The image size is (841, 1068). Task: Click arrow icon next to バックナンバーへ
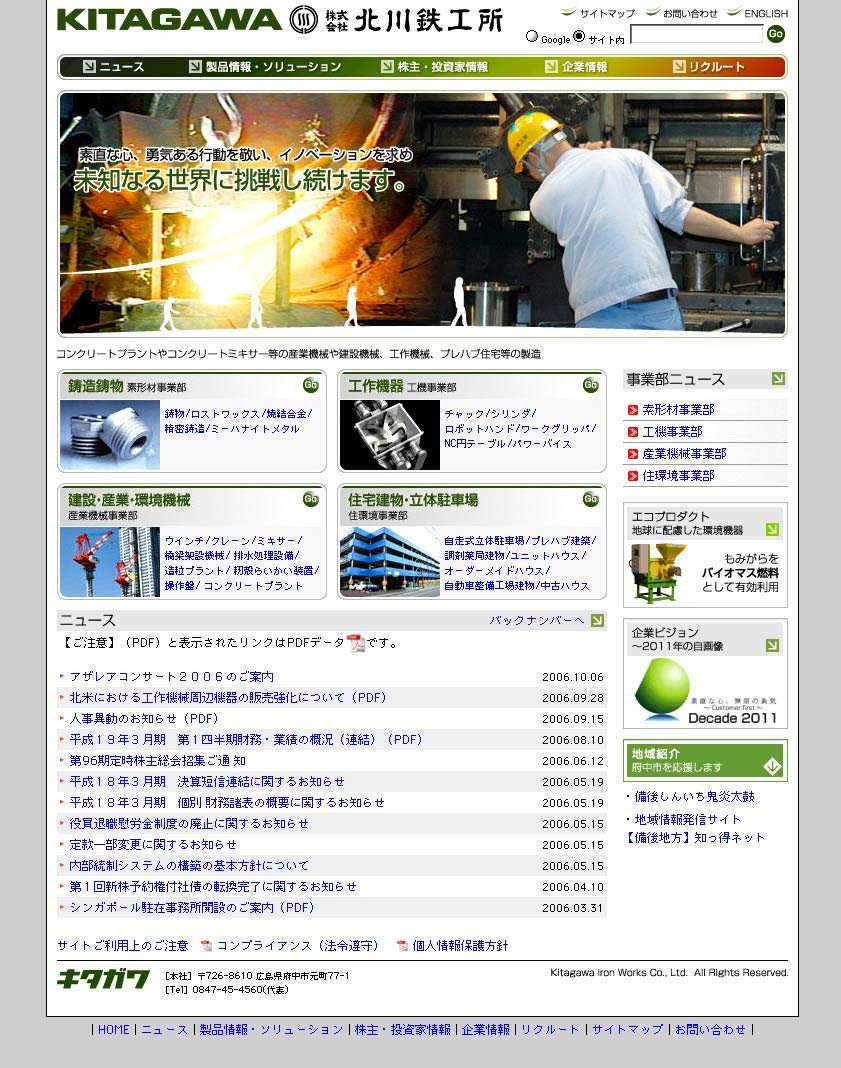click(x=597, y=621)
